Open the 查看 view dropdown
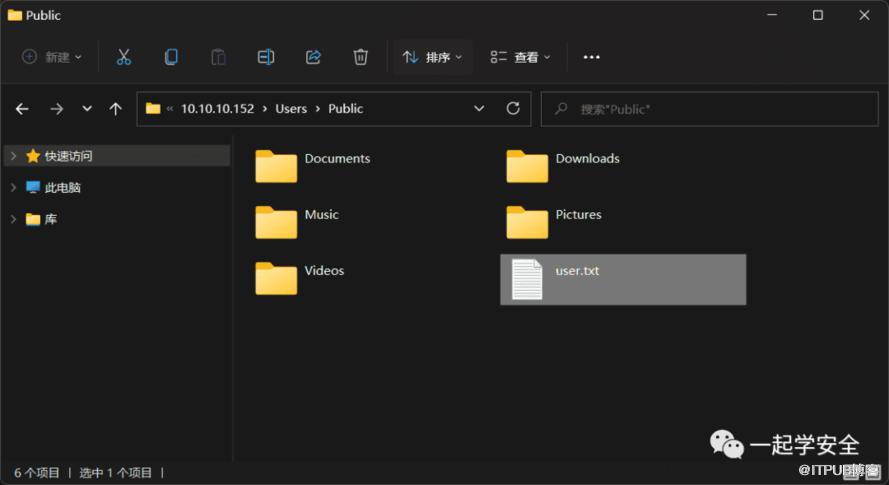 pyautogui.click(x=521, y=57)
